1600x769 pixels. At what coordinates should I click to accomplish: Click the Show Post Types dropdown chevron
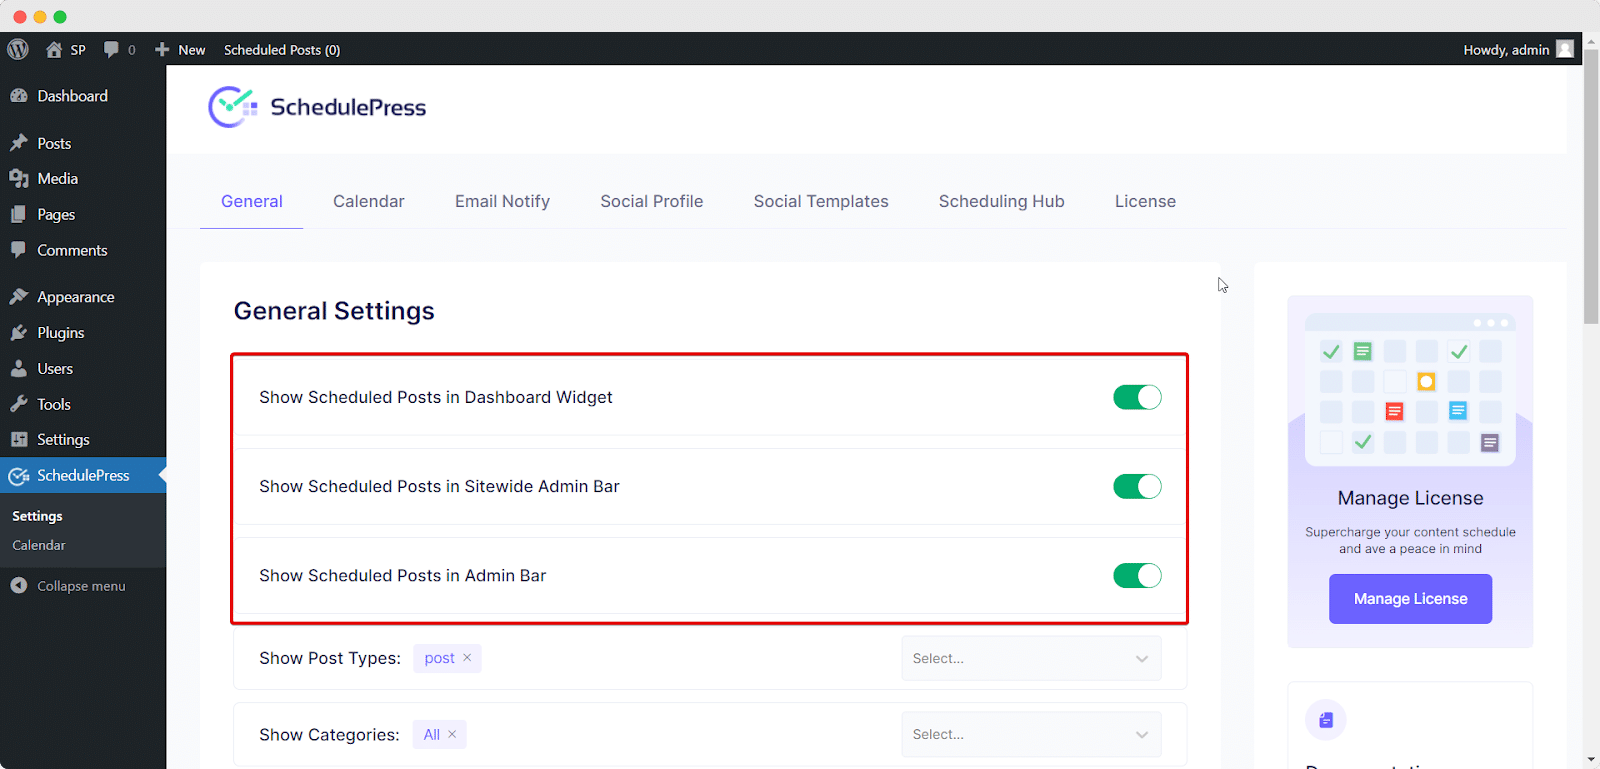pos(1142,658)
